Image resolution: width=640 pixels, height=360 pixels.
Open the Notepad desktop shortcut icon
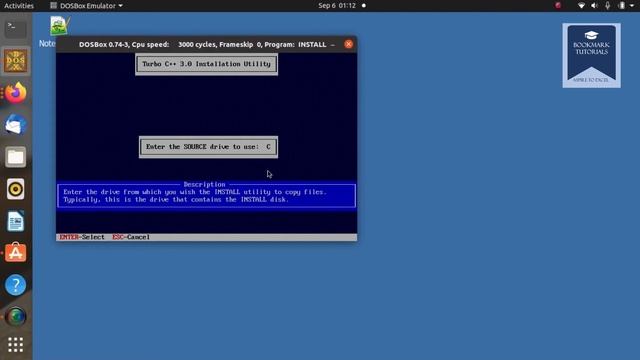[60, 26]
